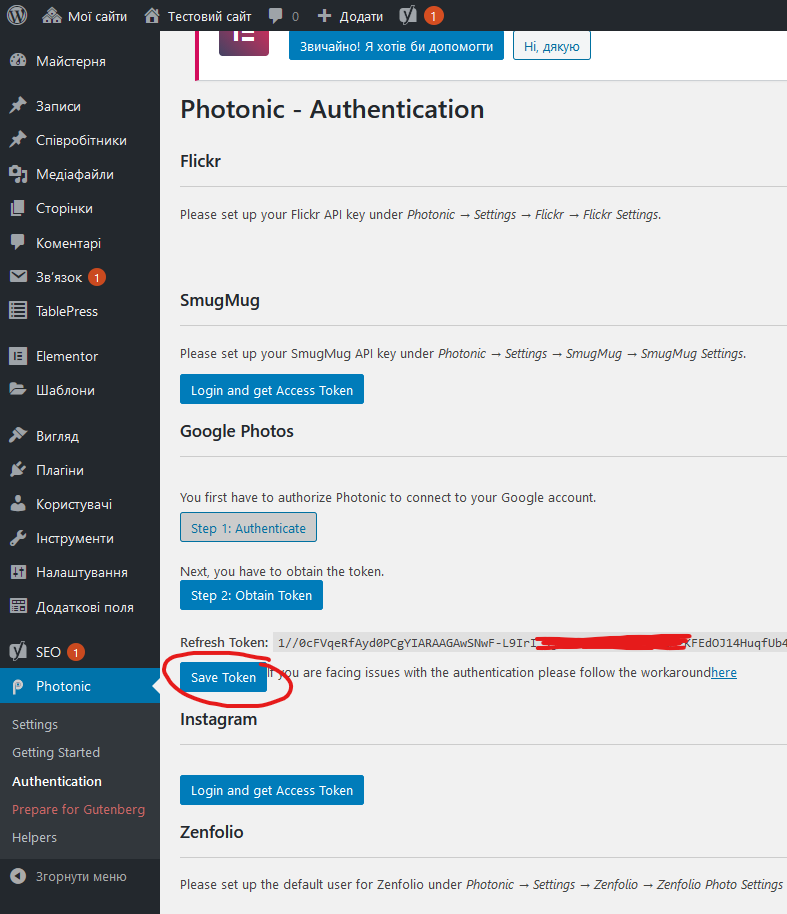
Task: Click the Коментарі speech bubble icon
Action: 18,242
